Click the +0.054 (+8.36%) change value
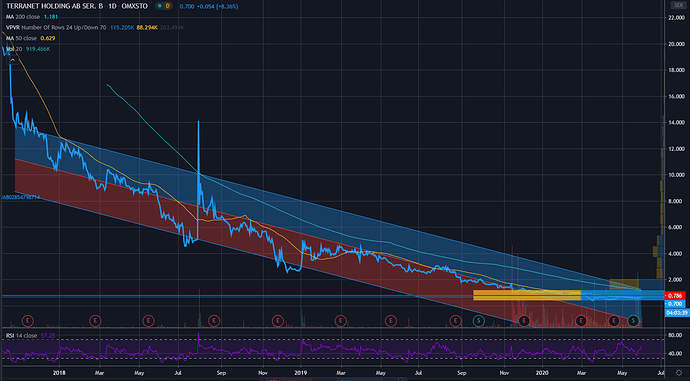690x381 pixels. (x=217, y=7)
